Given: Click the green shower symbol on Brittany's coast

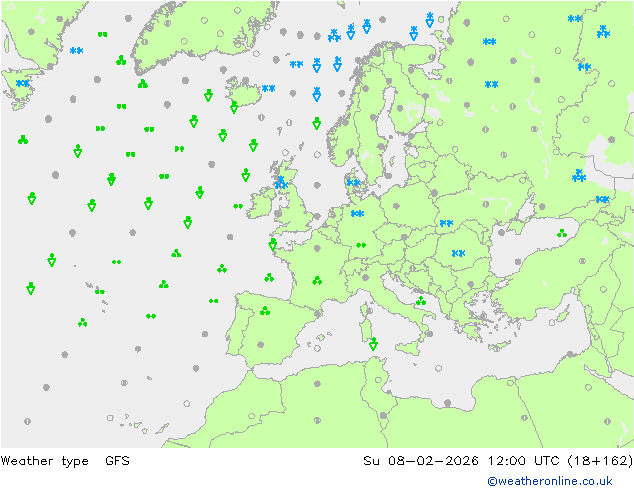Looking at the screenshot, I should pyautogui.click(x=273, y=244).
